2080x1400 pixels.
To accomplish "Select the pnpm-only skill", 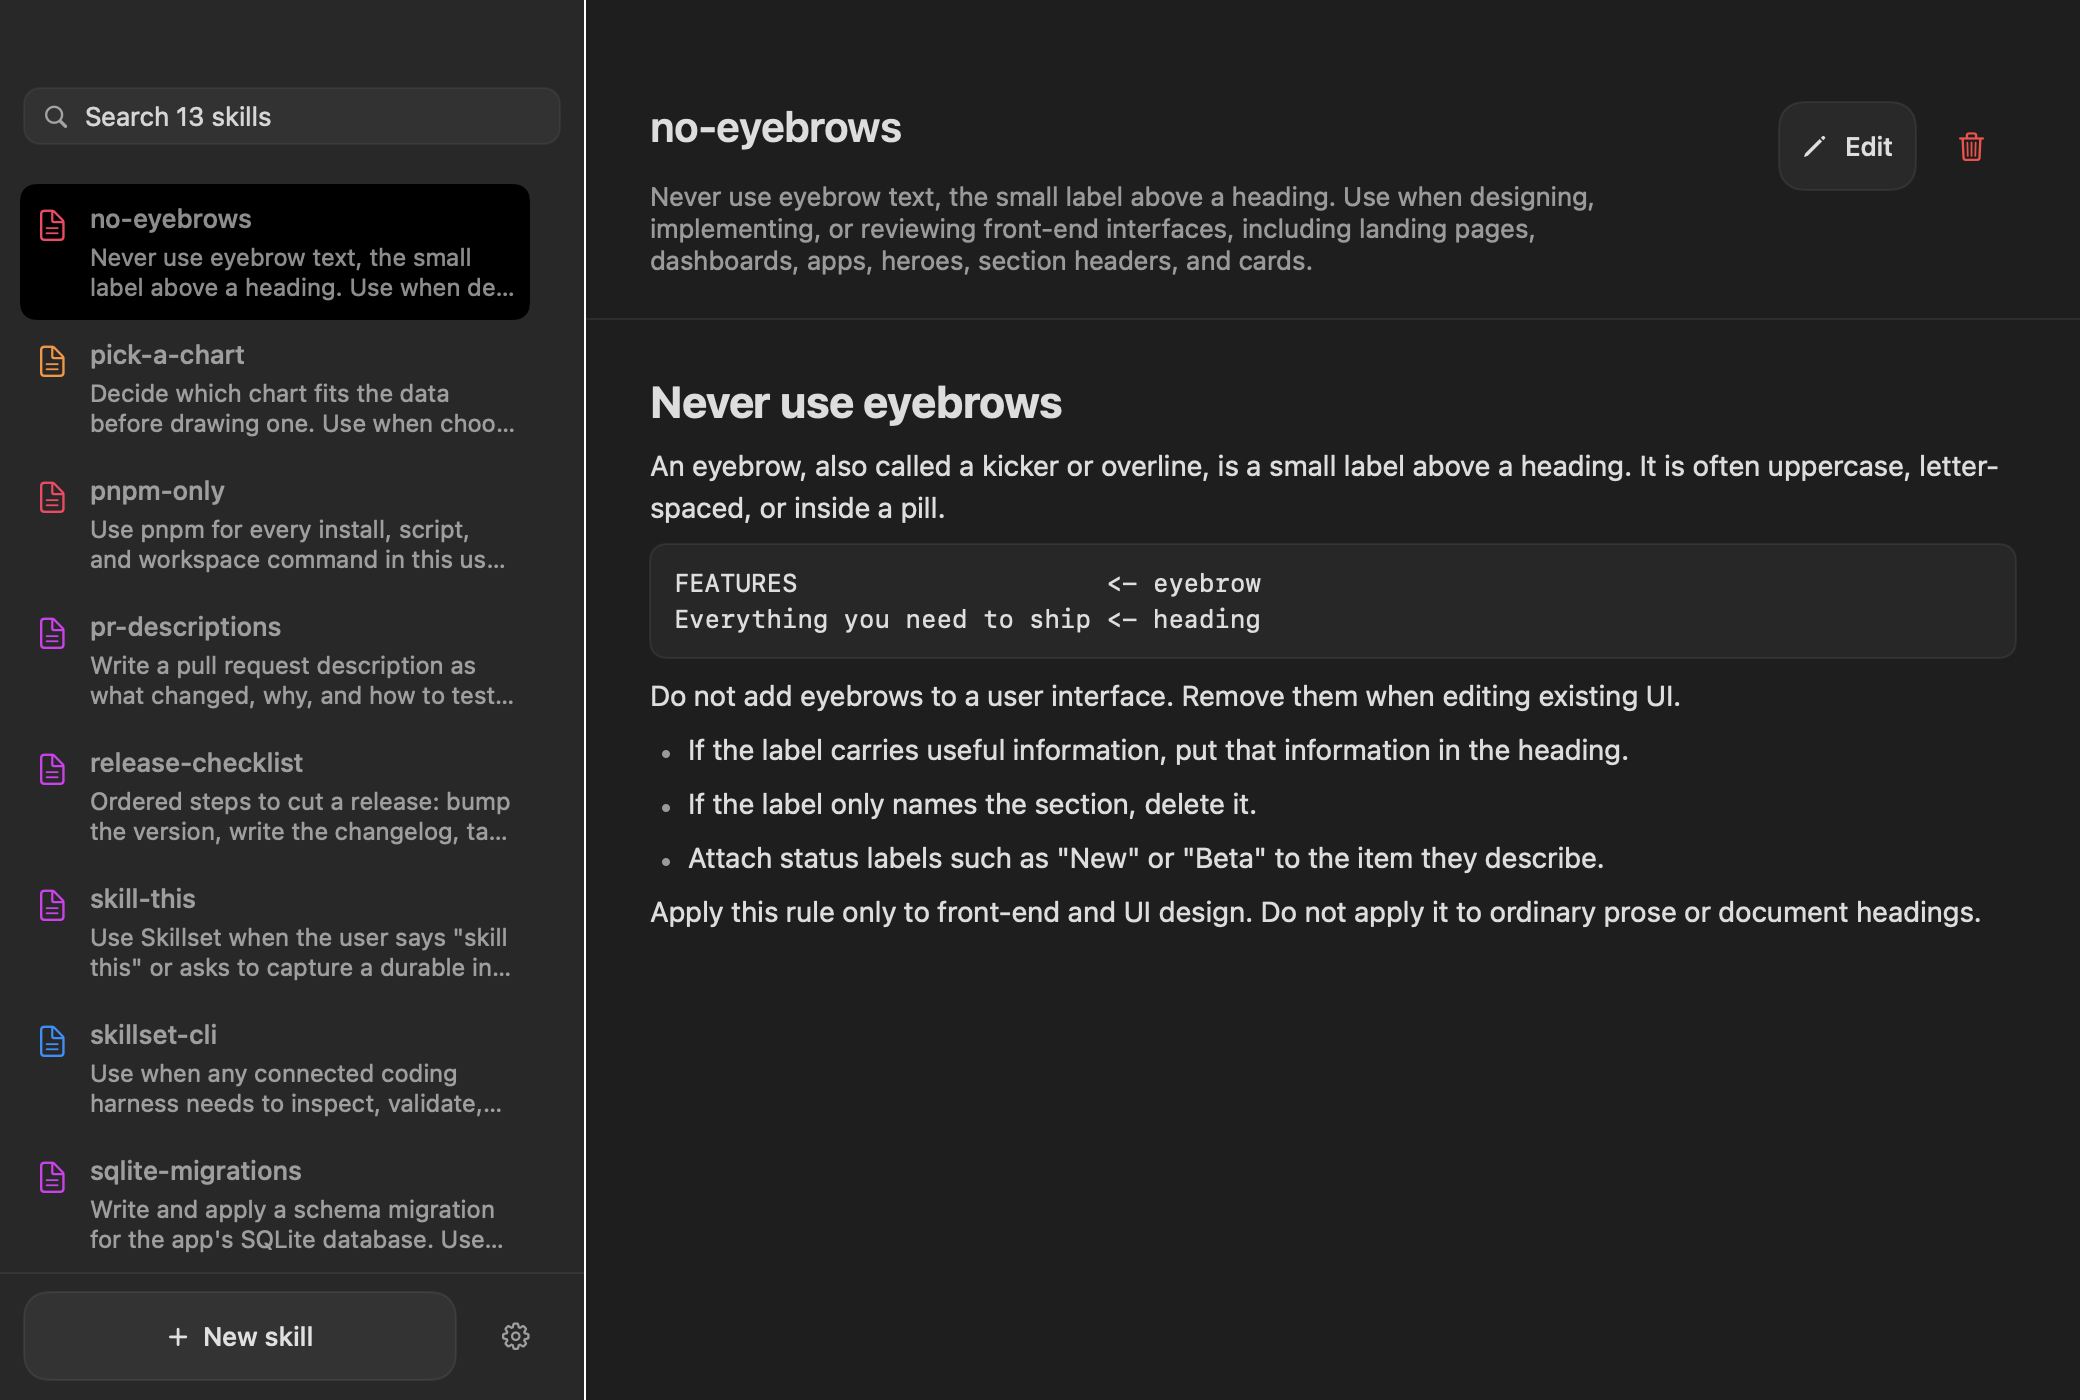I will click(275, 524).
